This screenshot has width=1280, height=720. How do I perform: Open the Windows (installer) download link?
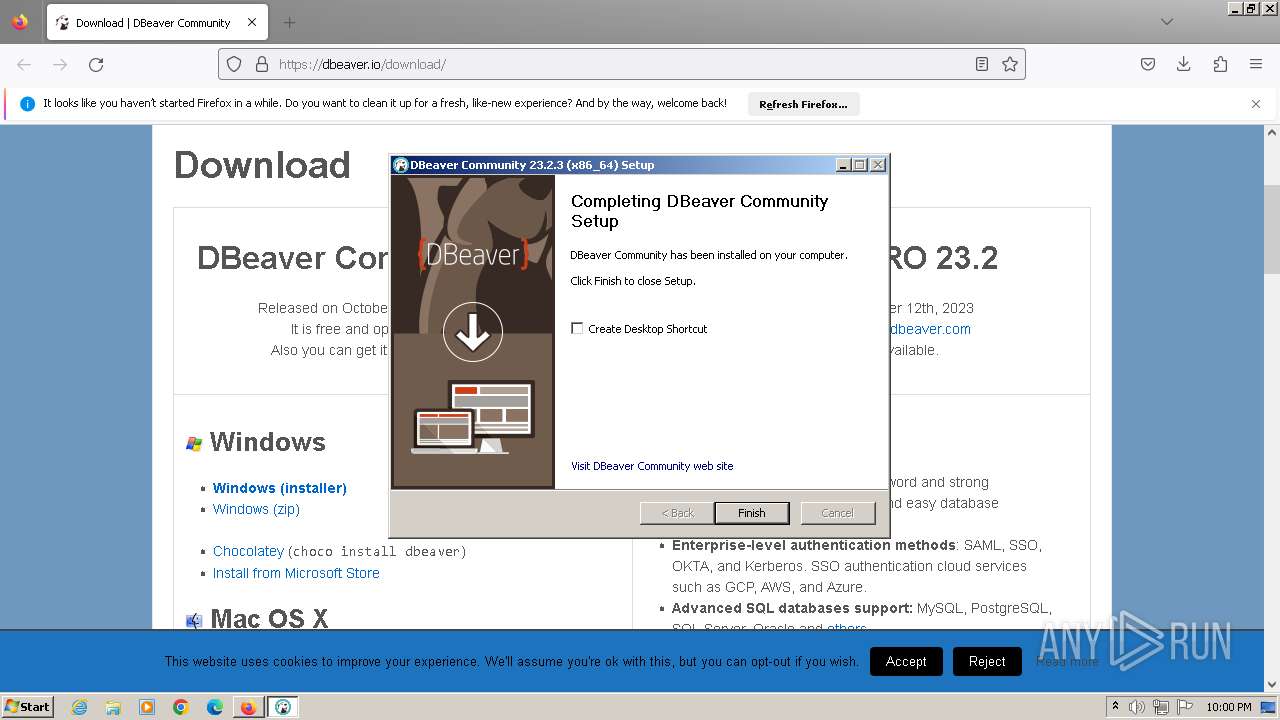(x=280, y=488)
